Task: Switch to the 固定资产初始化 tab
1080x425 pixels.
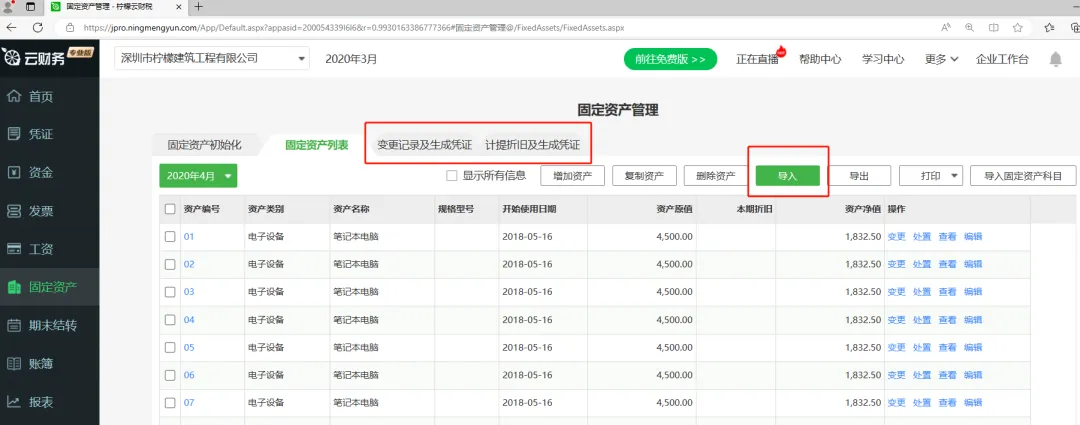Action: click(x=205, y=145)
